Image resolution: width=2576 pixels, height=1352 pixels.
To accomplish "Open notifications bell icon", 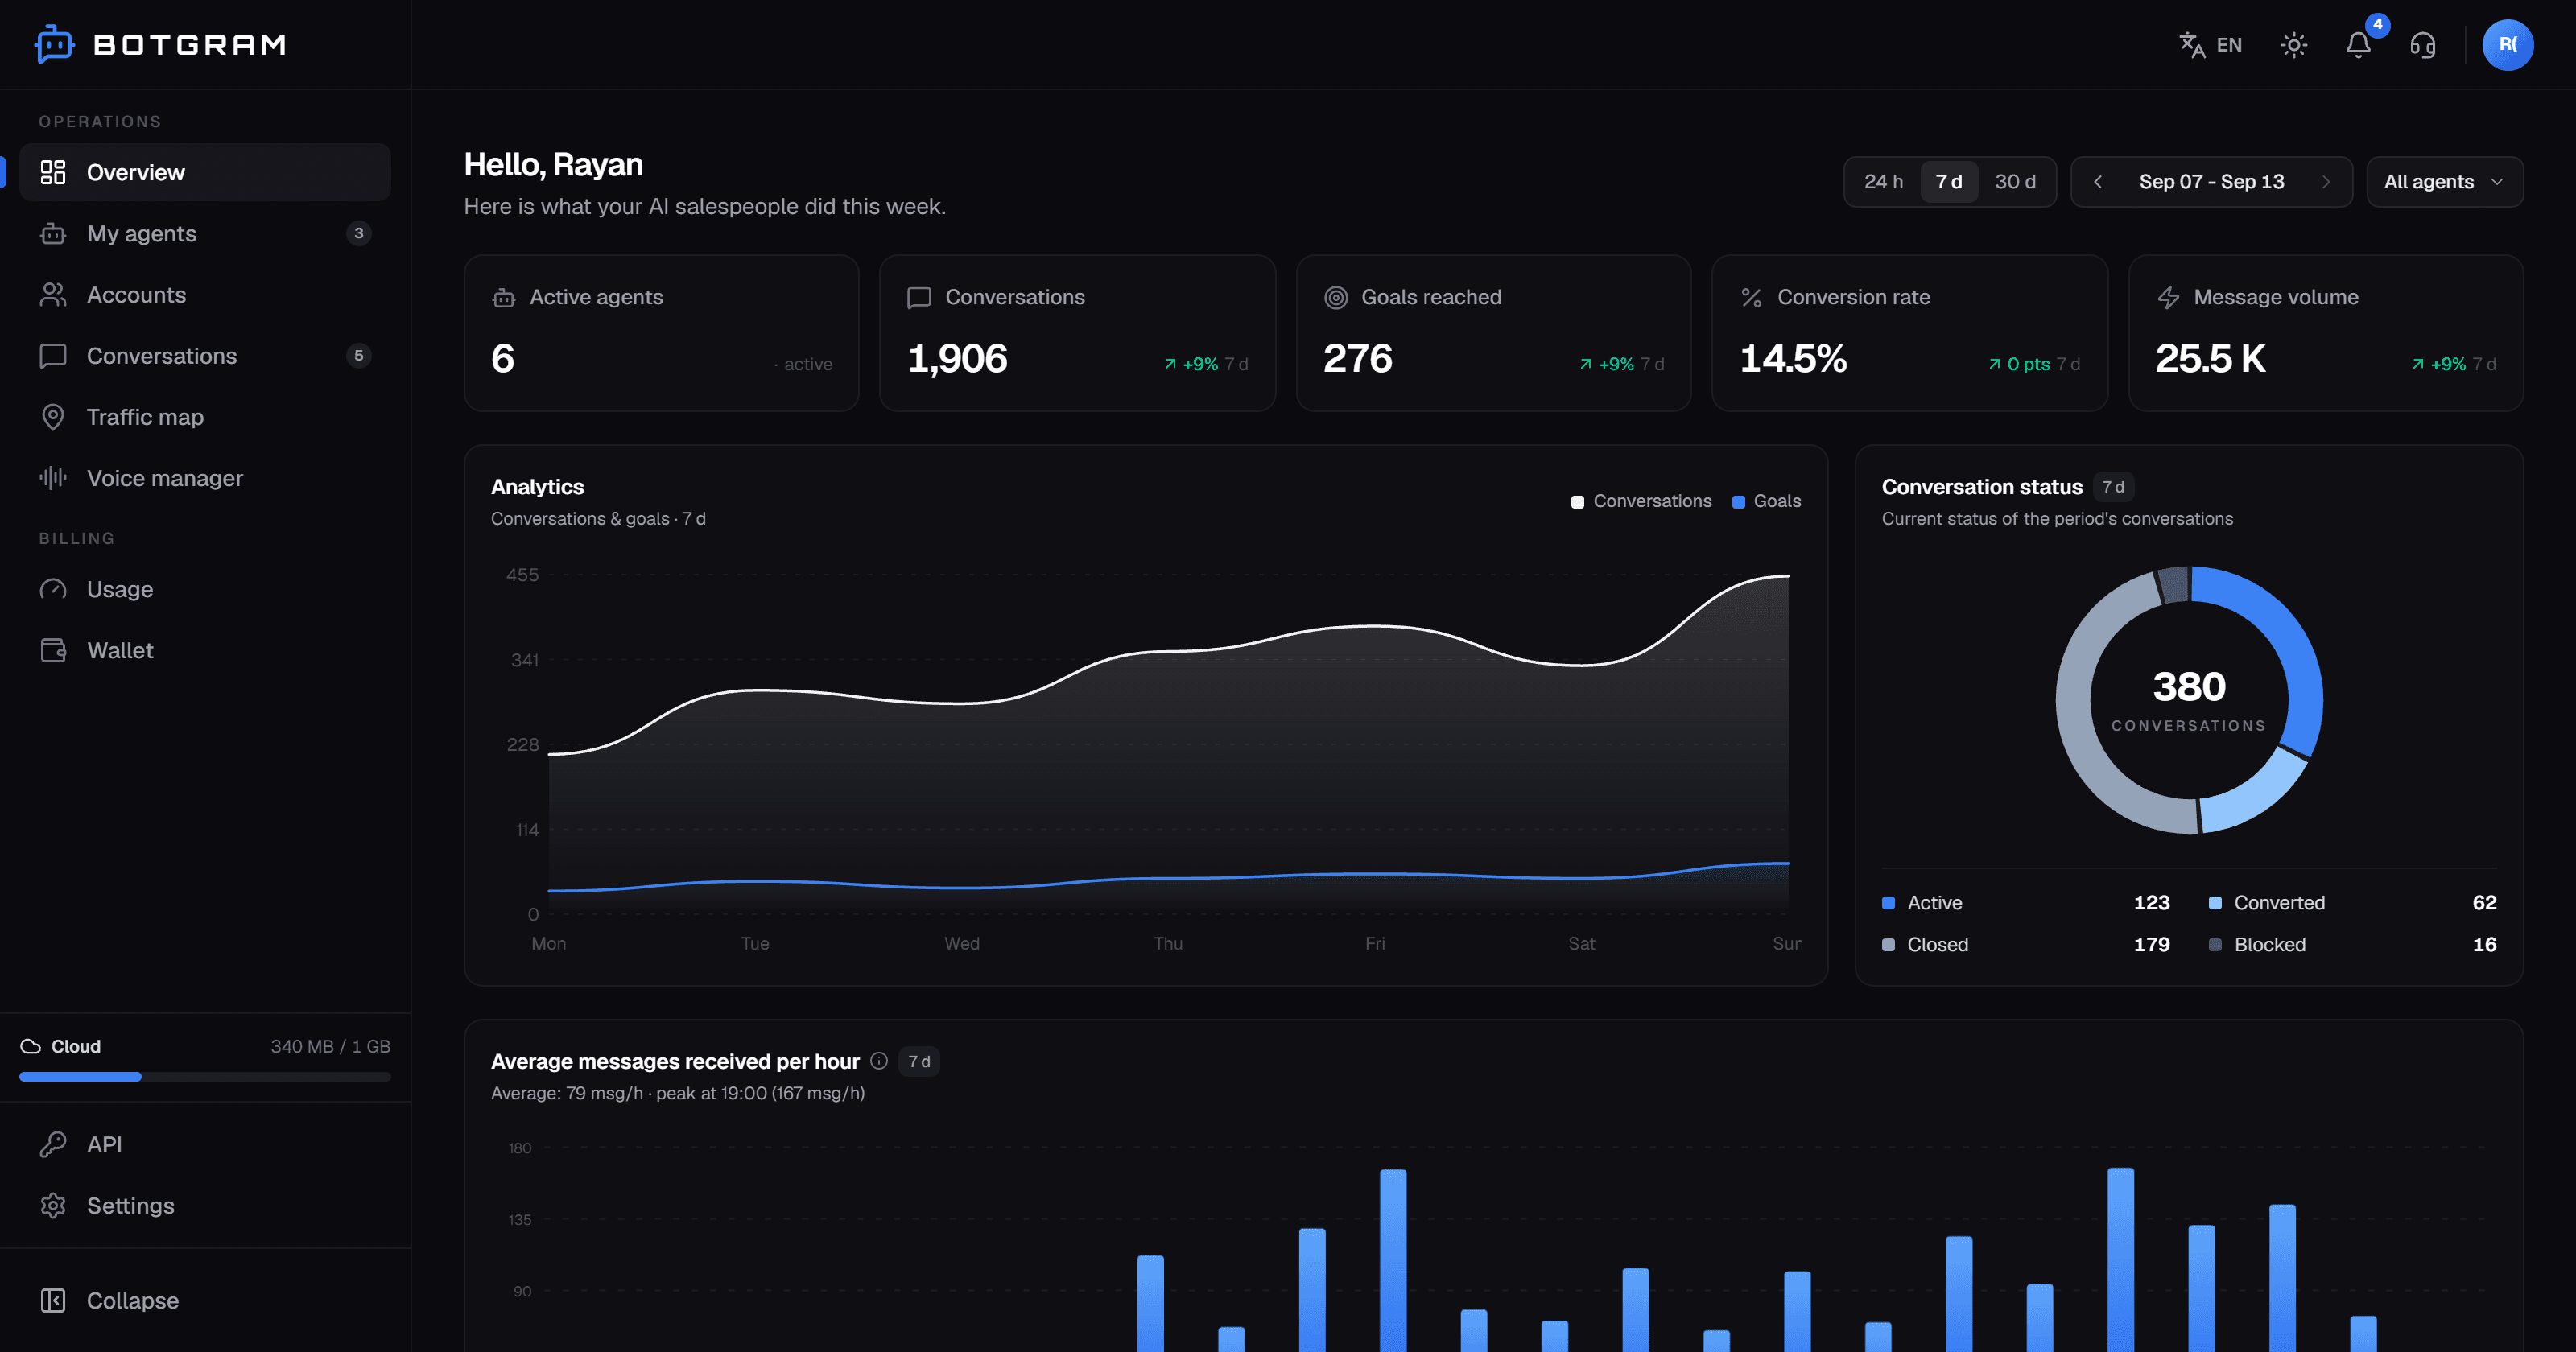I will point(2358,45).
